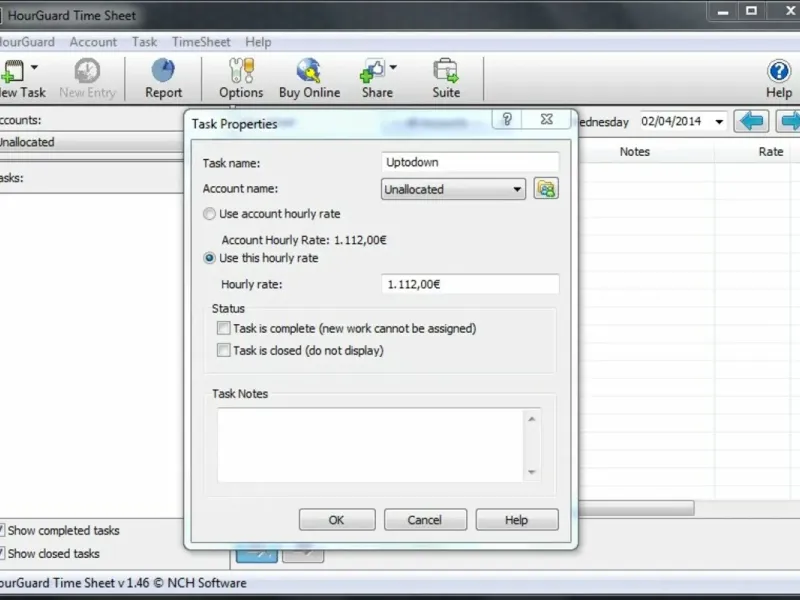Expand the Share dropdown arrow
Screen dimensions: 800x600
(x=393, y=67)
